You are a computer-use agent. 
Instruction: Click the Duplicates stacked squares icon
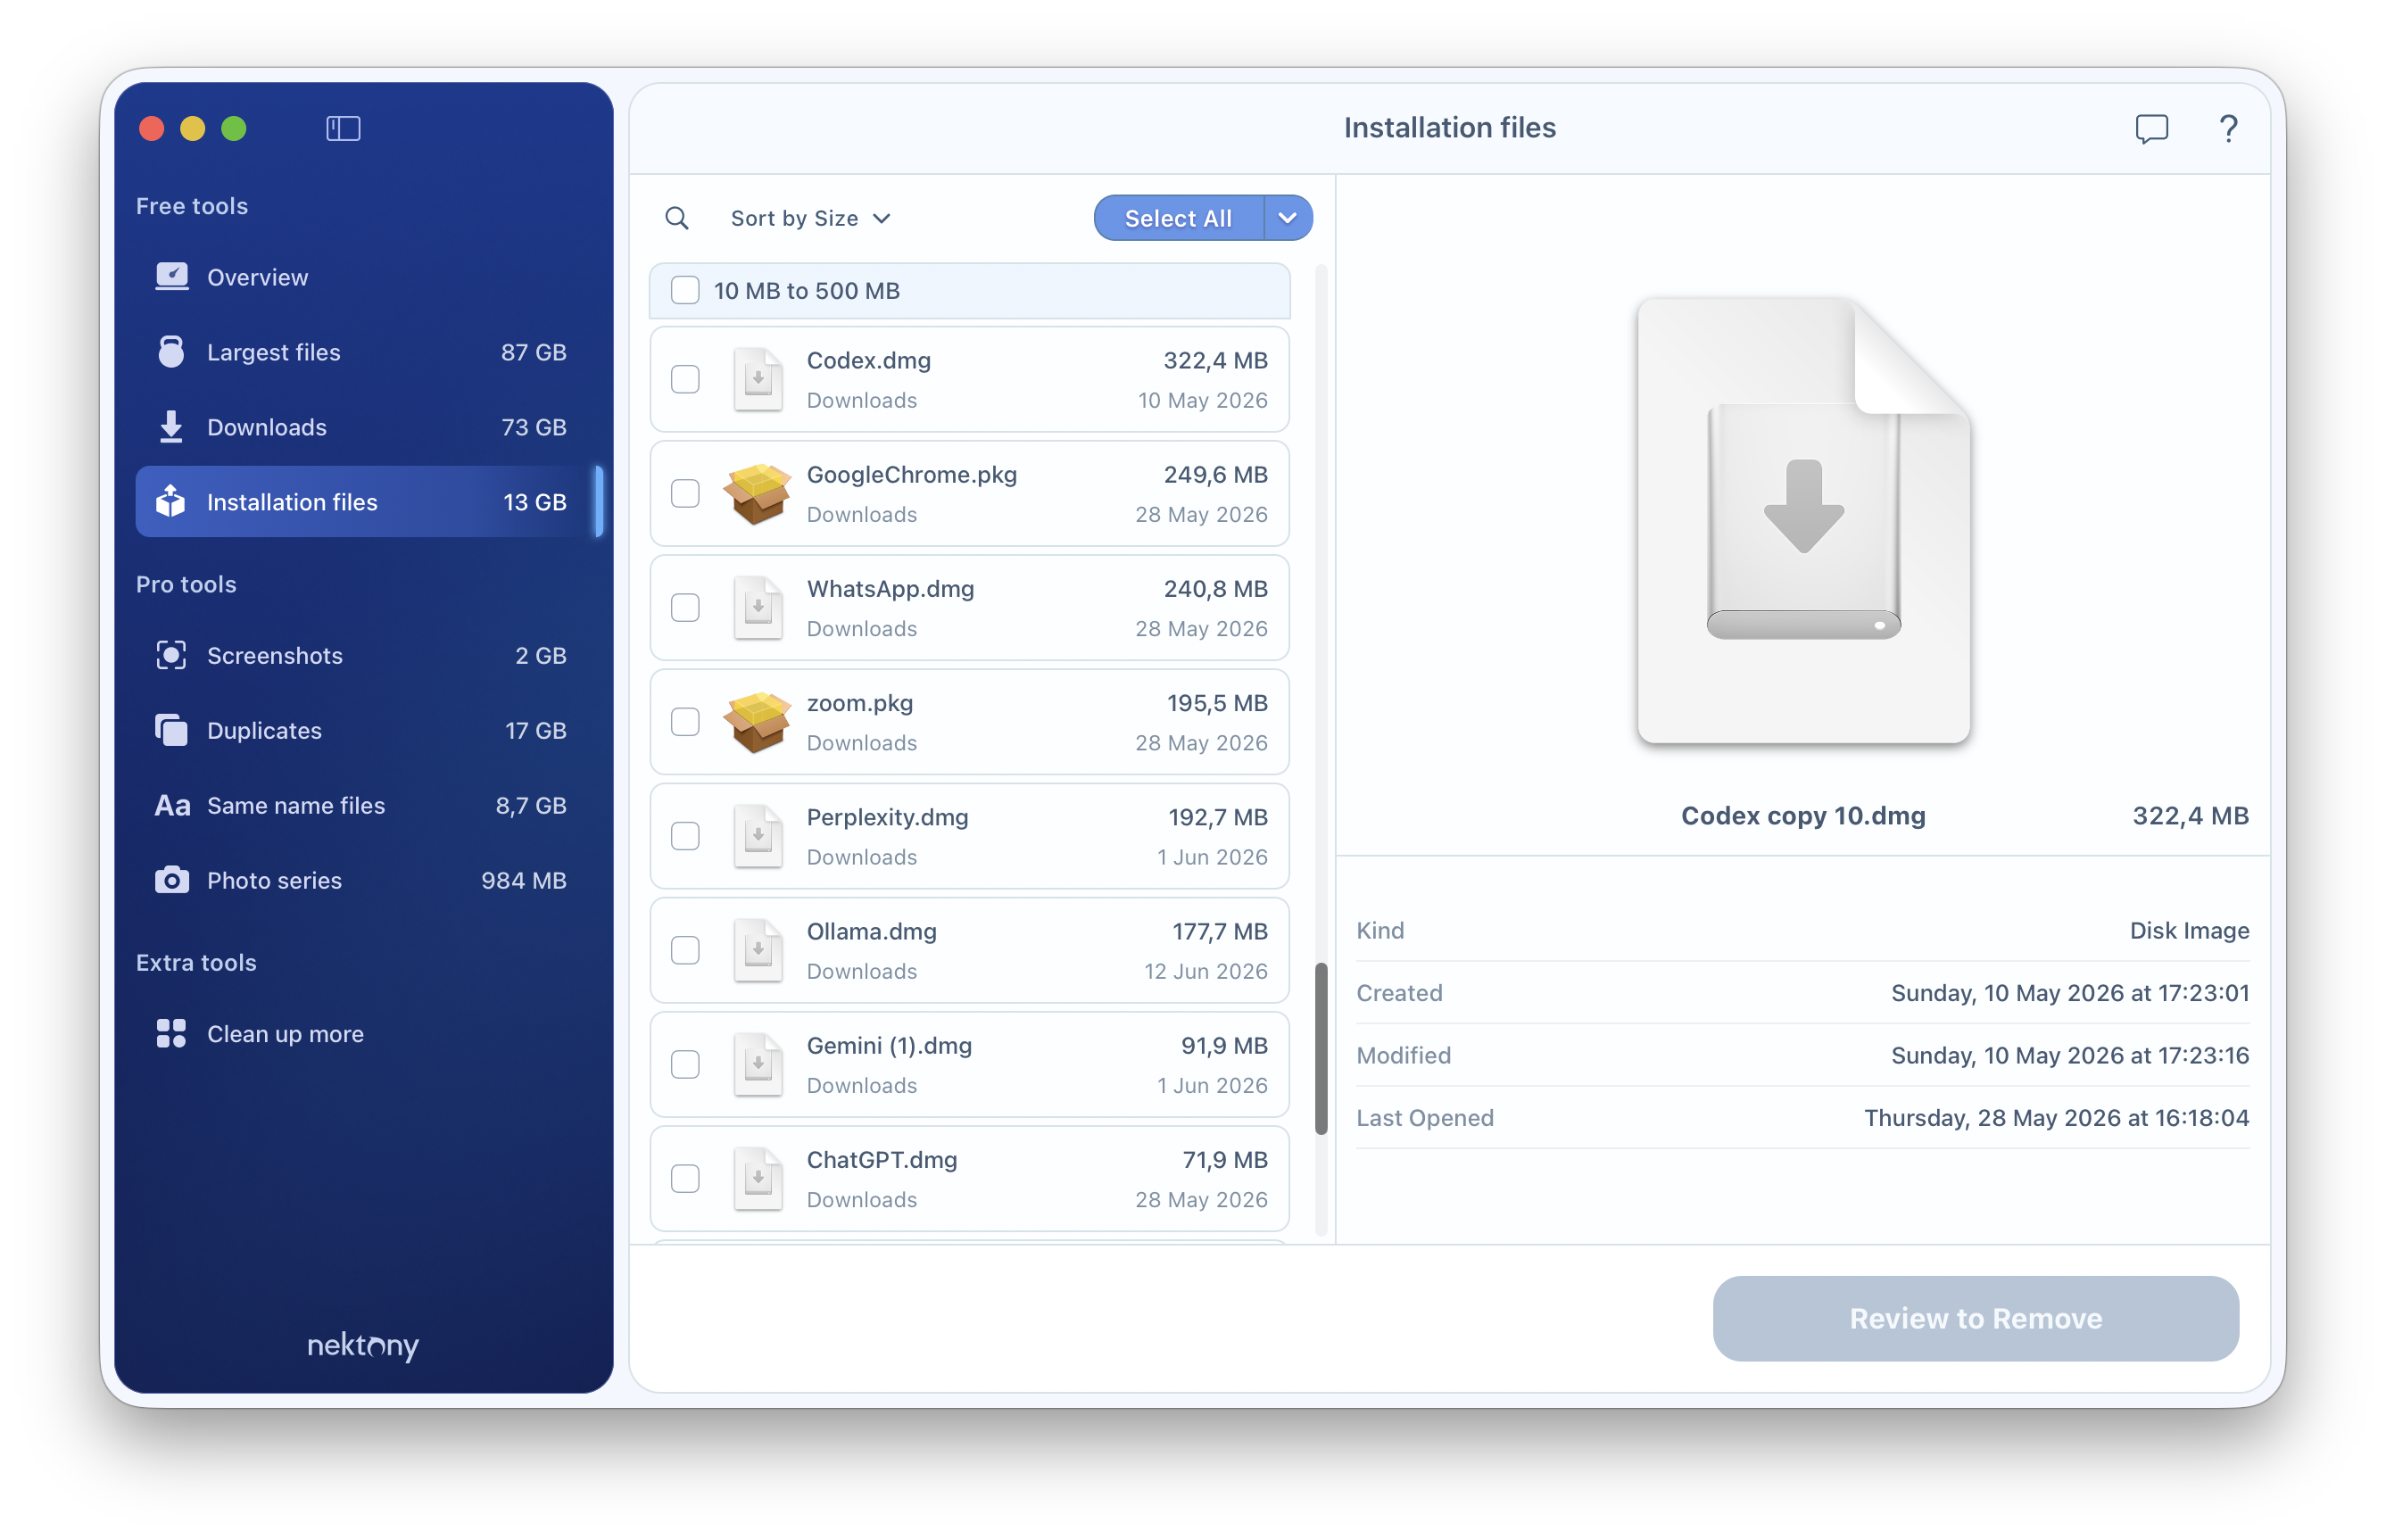[171, 730]
